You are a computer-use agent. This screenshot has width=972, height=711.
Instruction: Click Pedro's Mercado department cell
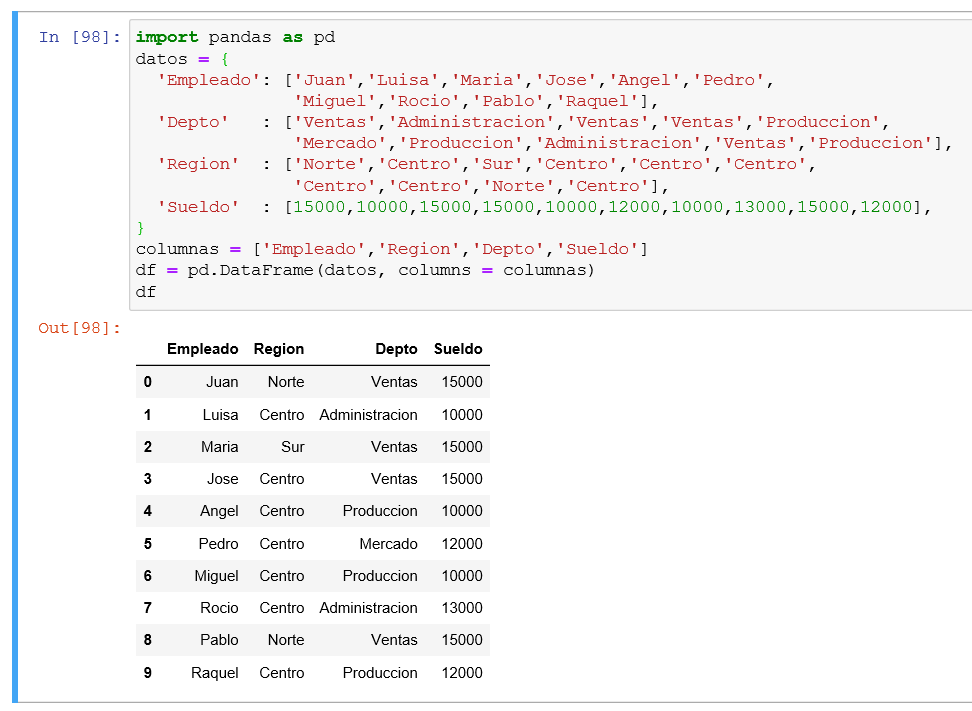388,544
